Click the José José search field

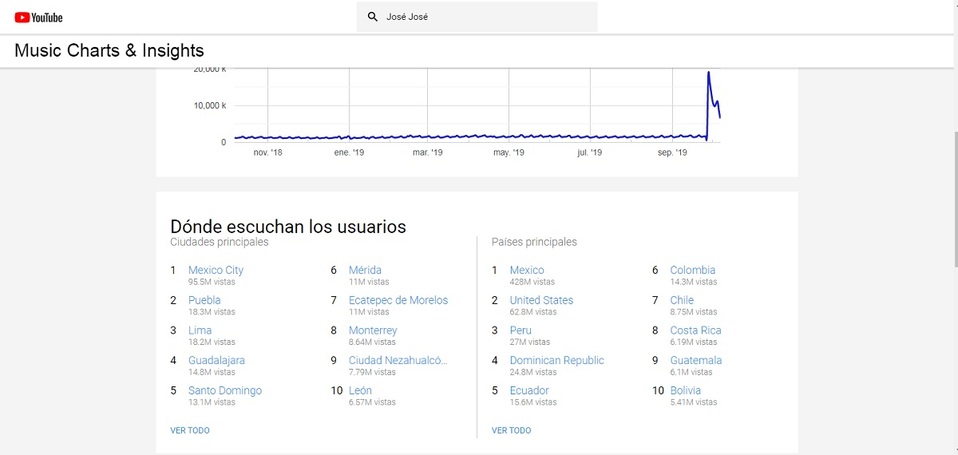click(485, 17)
